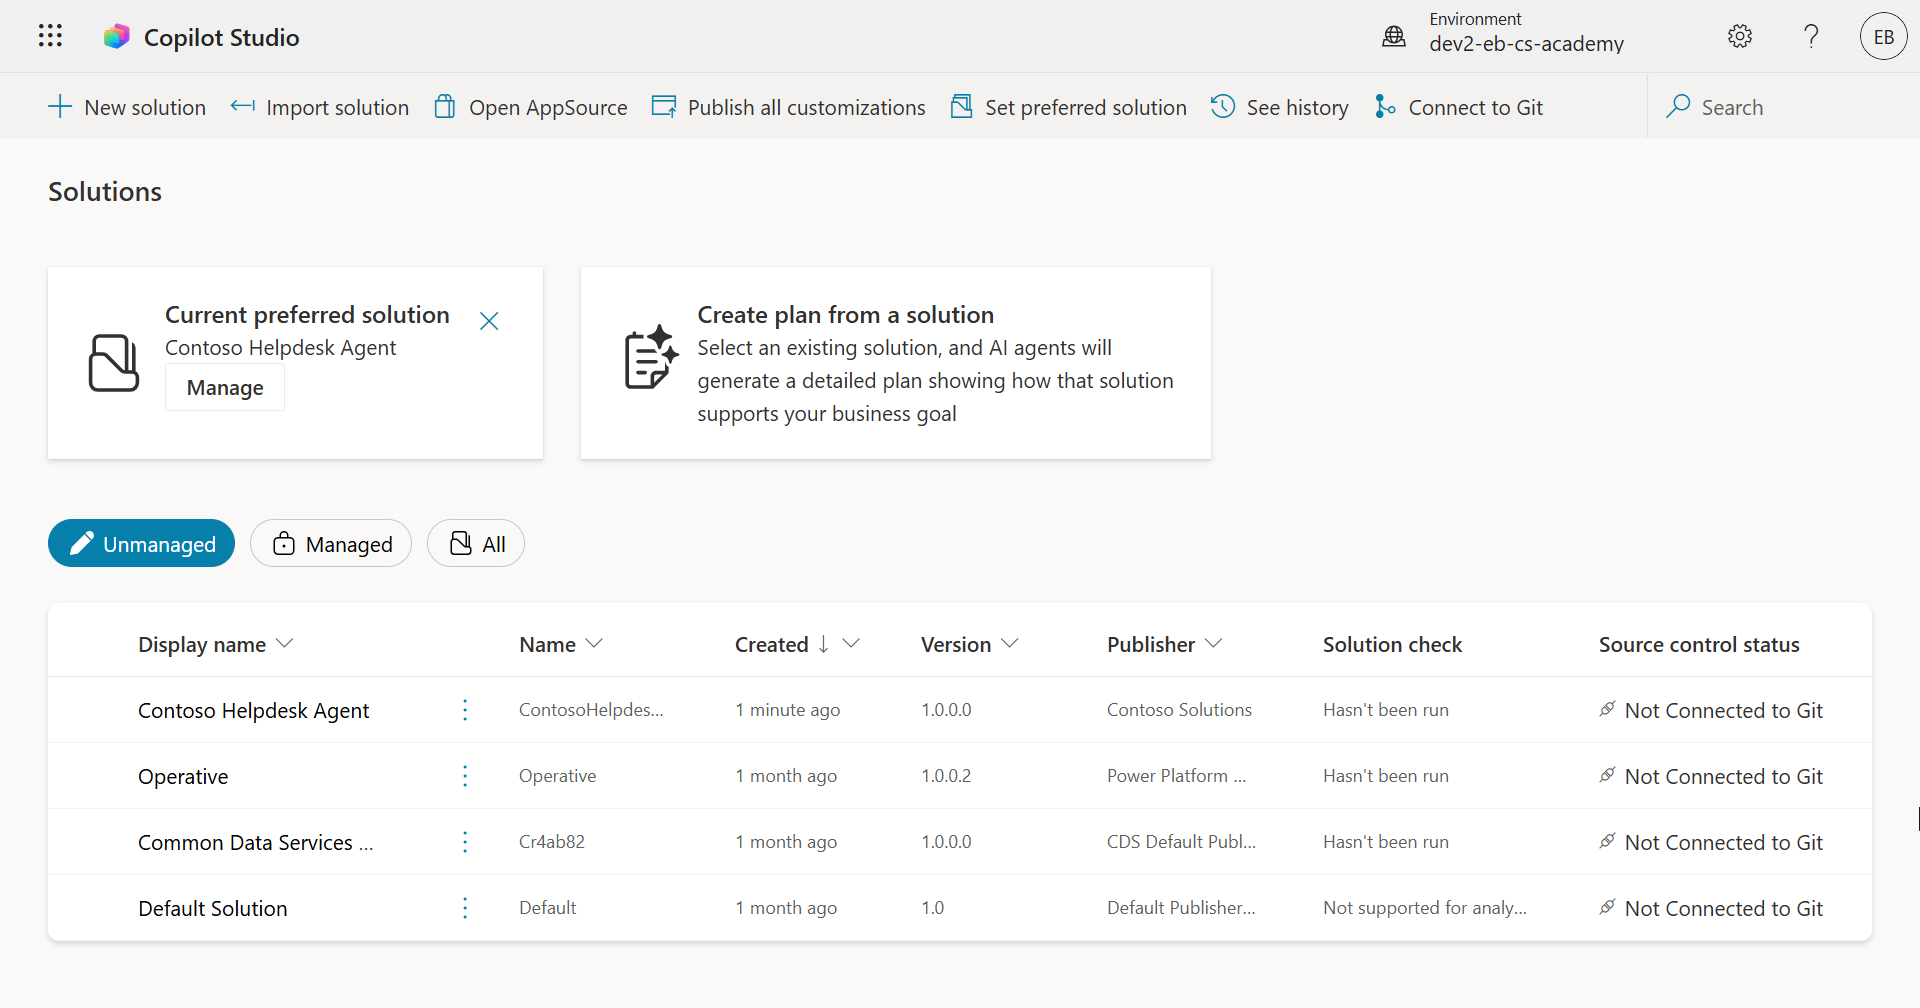
Task: Open more options for Operative solution
Action: [x=465, y=776]
